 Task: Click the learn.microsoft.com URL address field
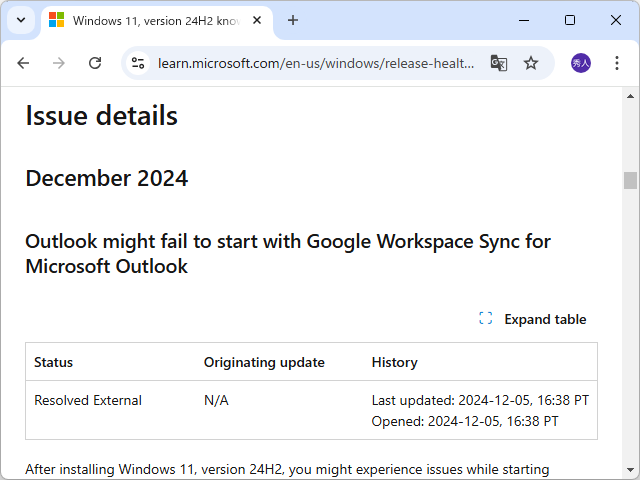[x=315, y=63]
